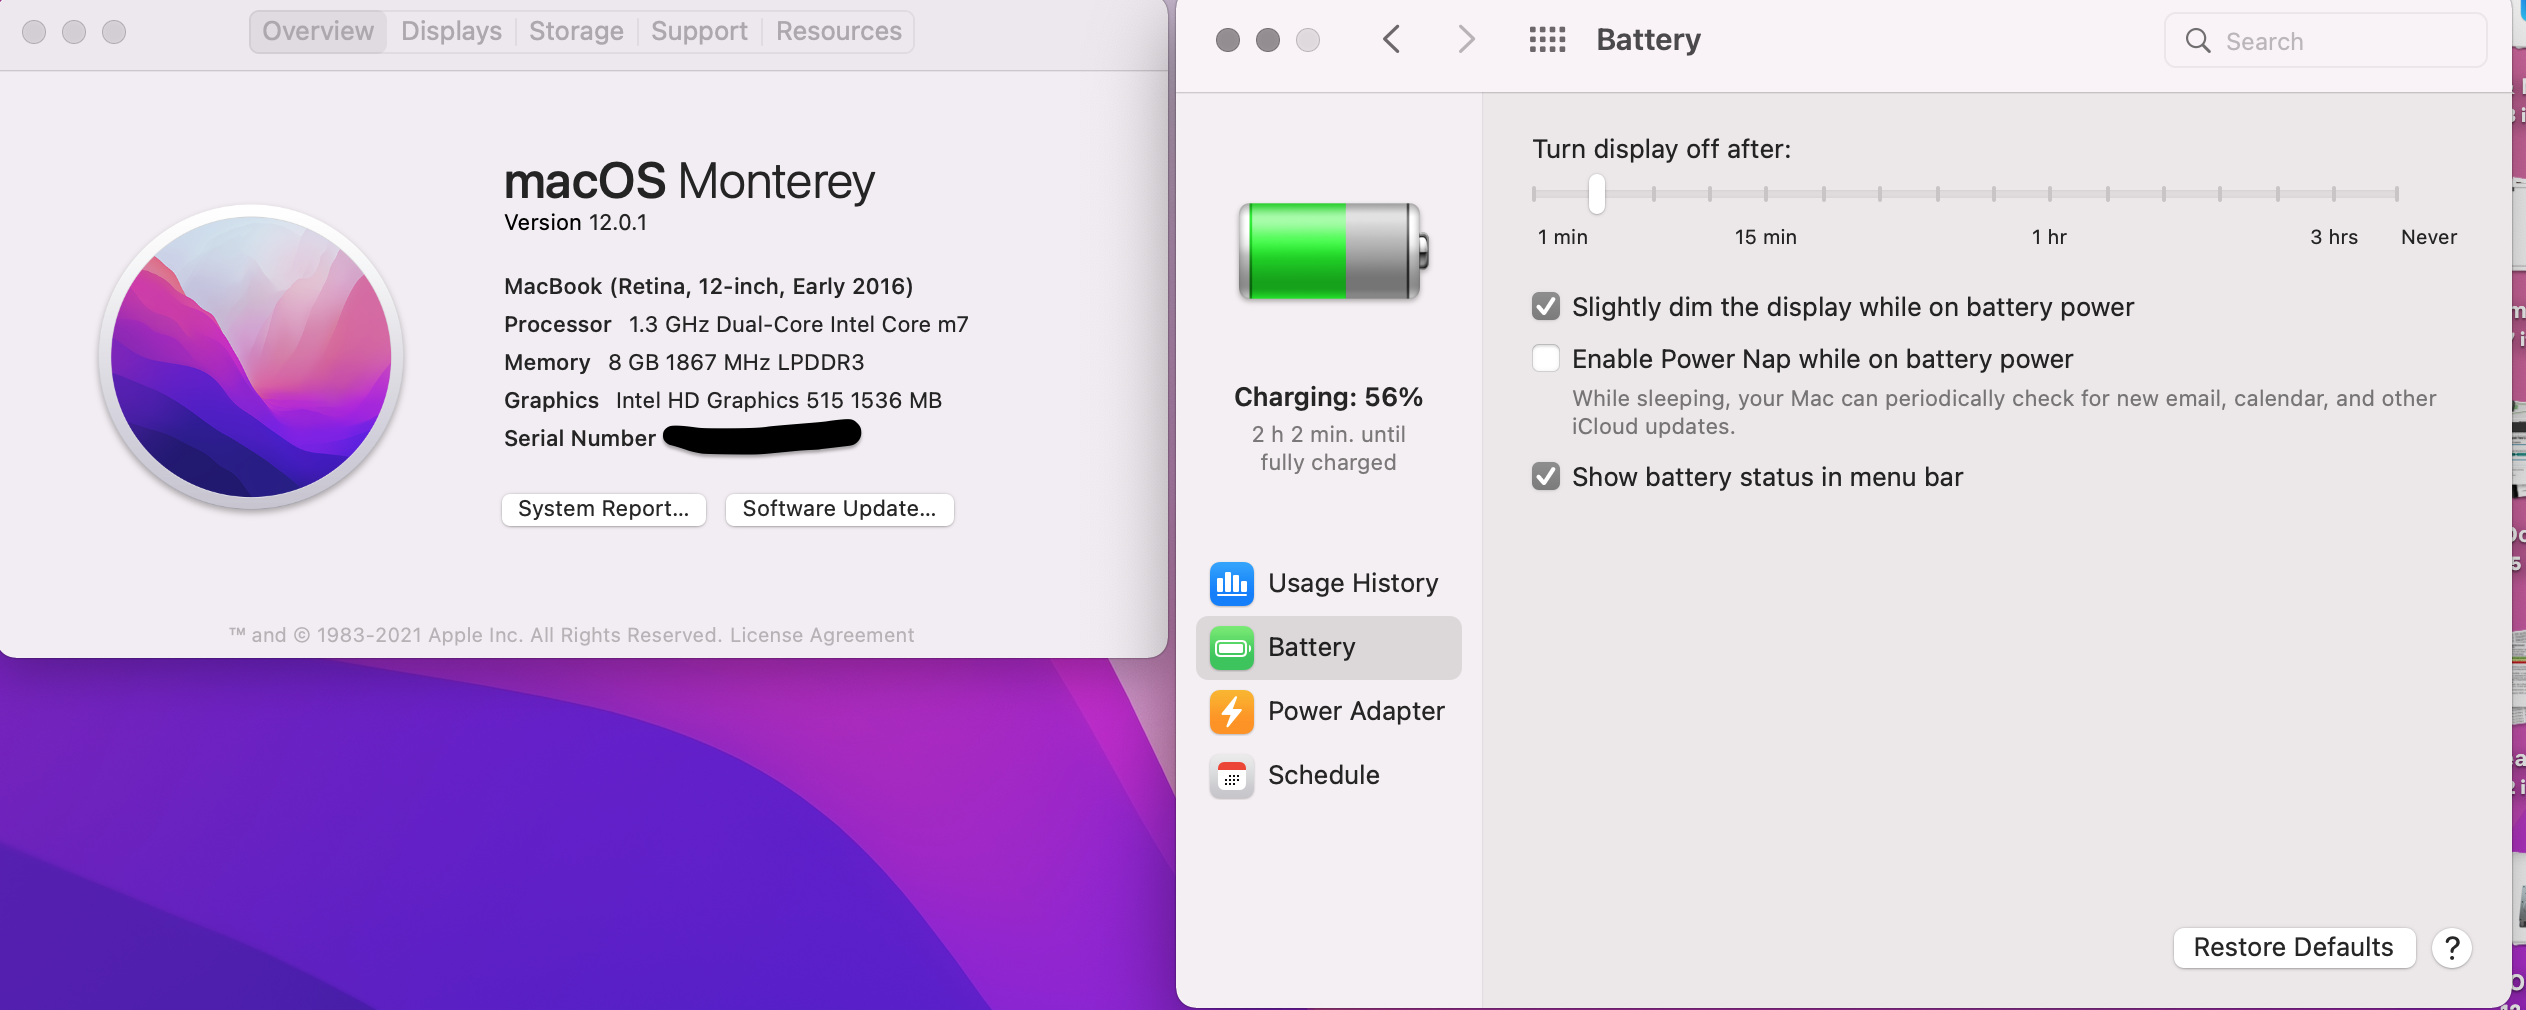Click the Memory 8 GB 1867 MHz line

click(x=684, y=363)
